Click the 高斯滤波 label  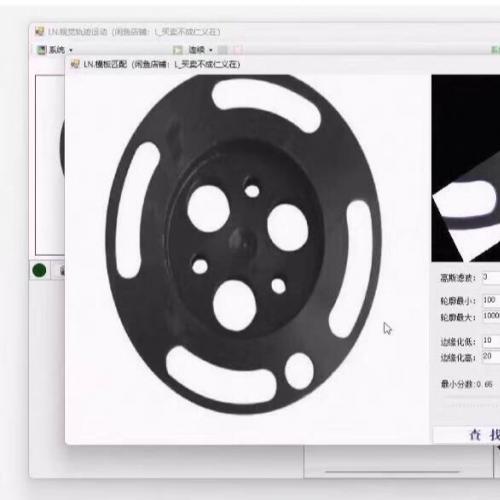(x=458, y=278)
